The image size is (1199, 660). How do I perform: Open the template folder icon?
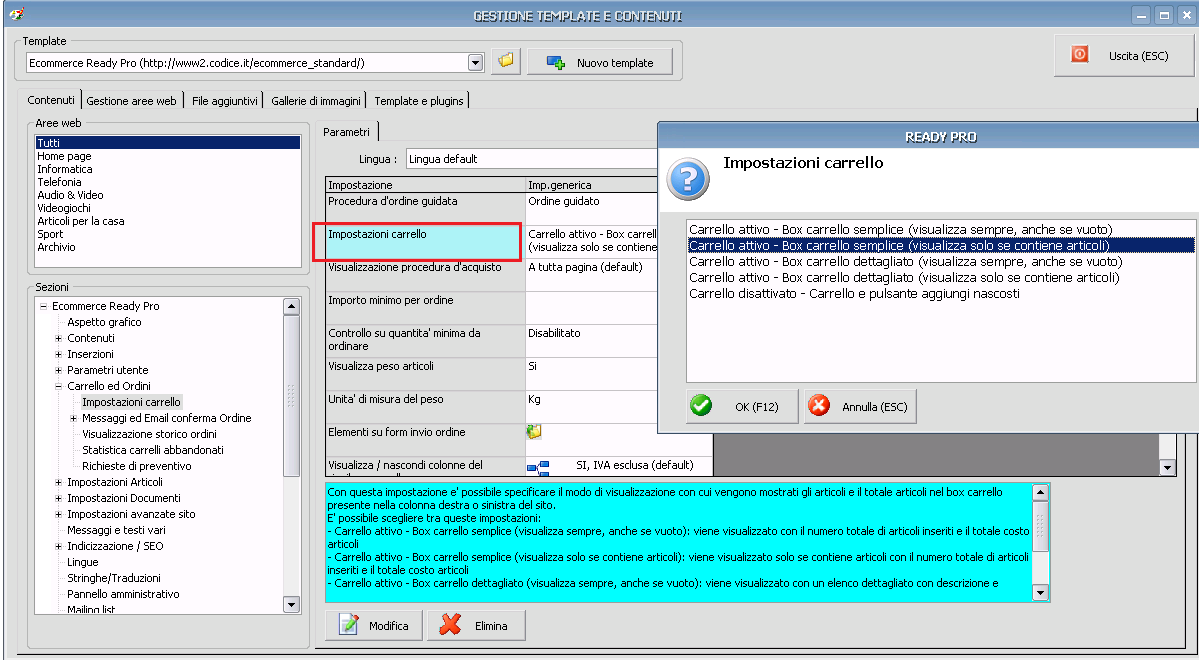pyautogui.click(x=505, y=61)
